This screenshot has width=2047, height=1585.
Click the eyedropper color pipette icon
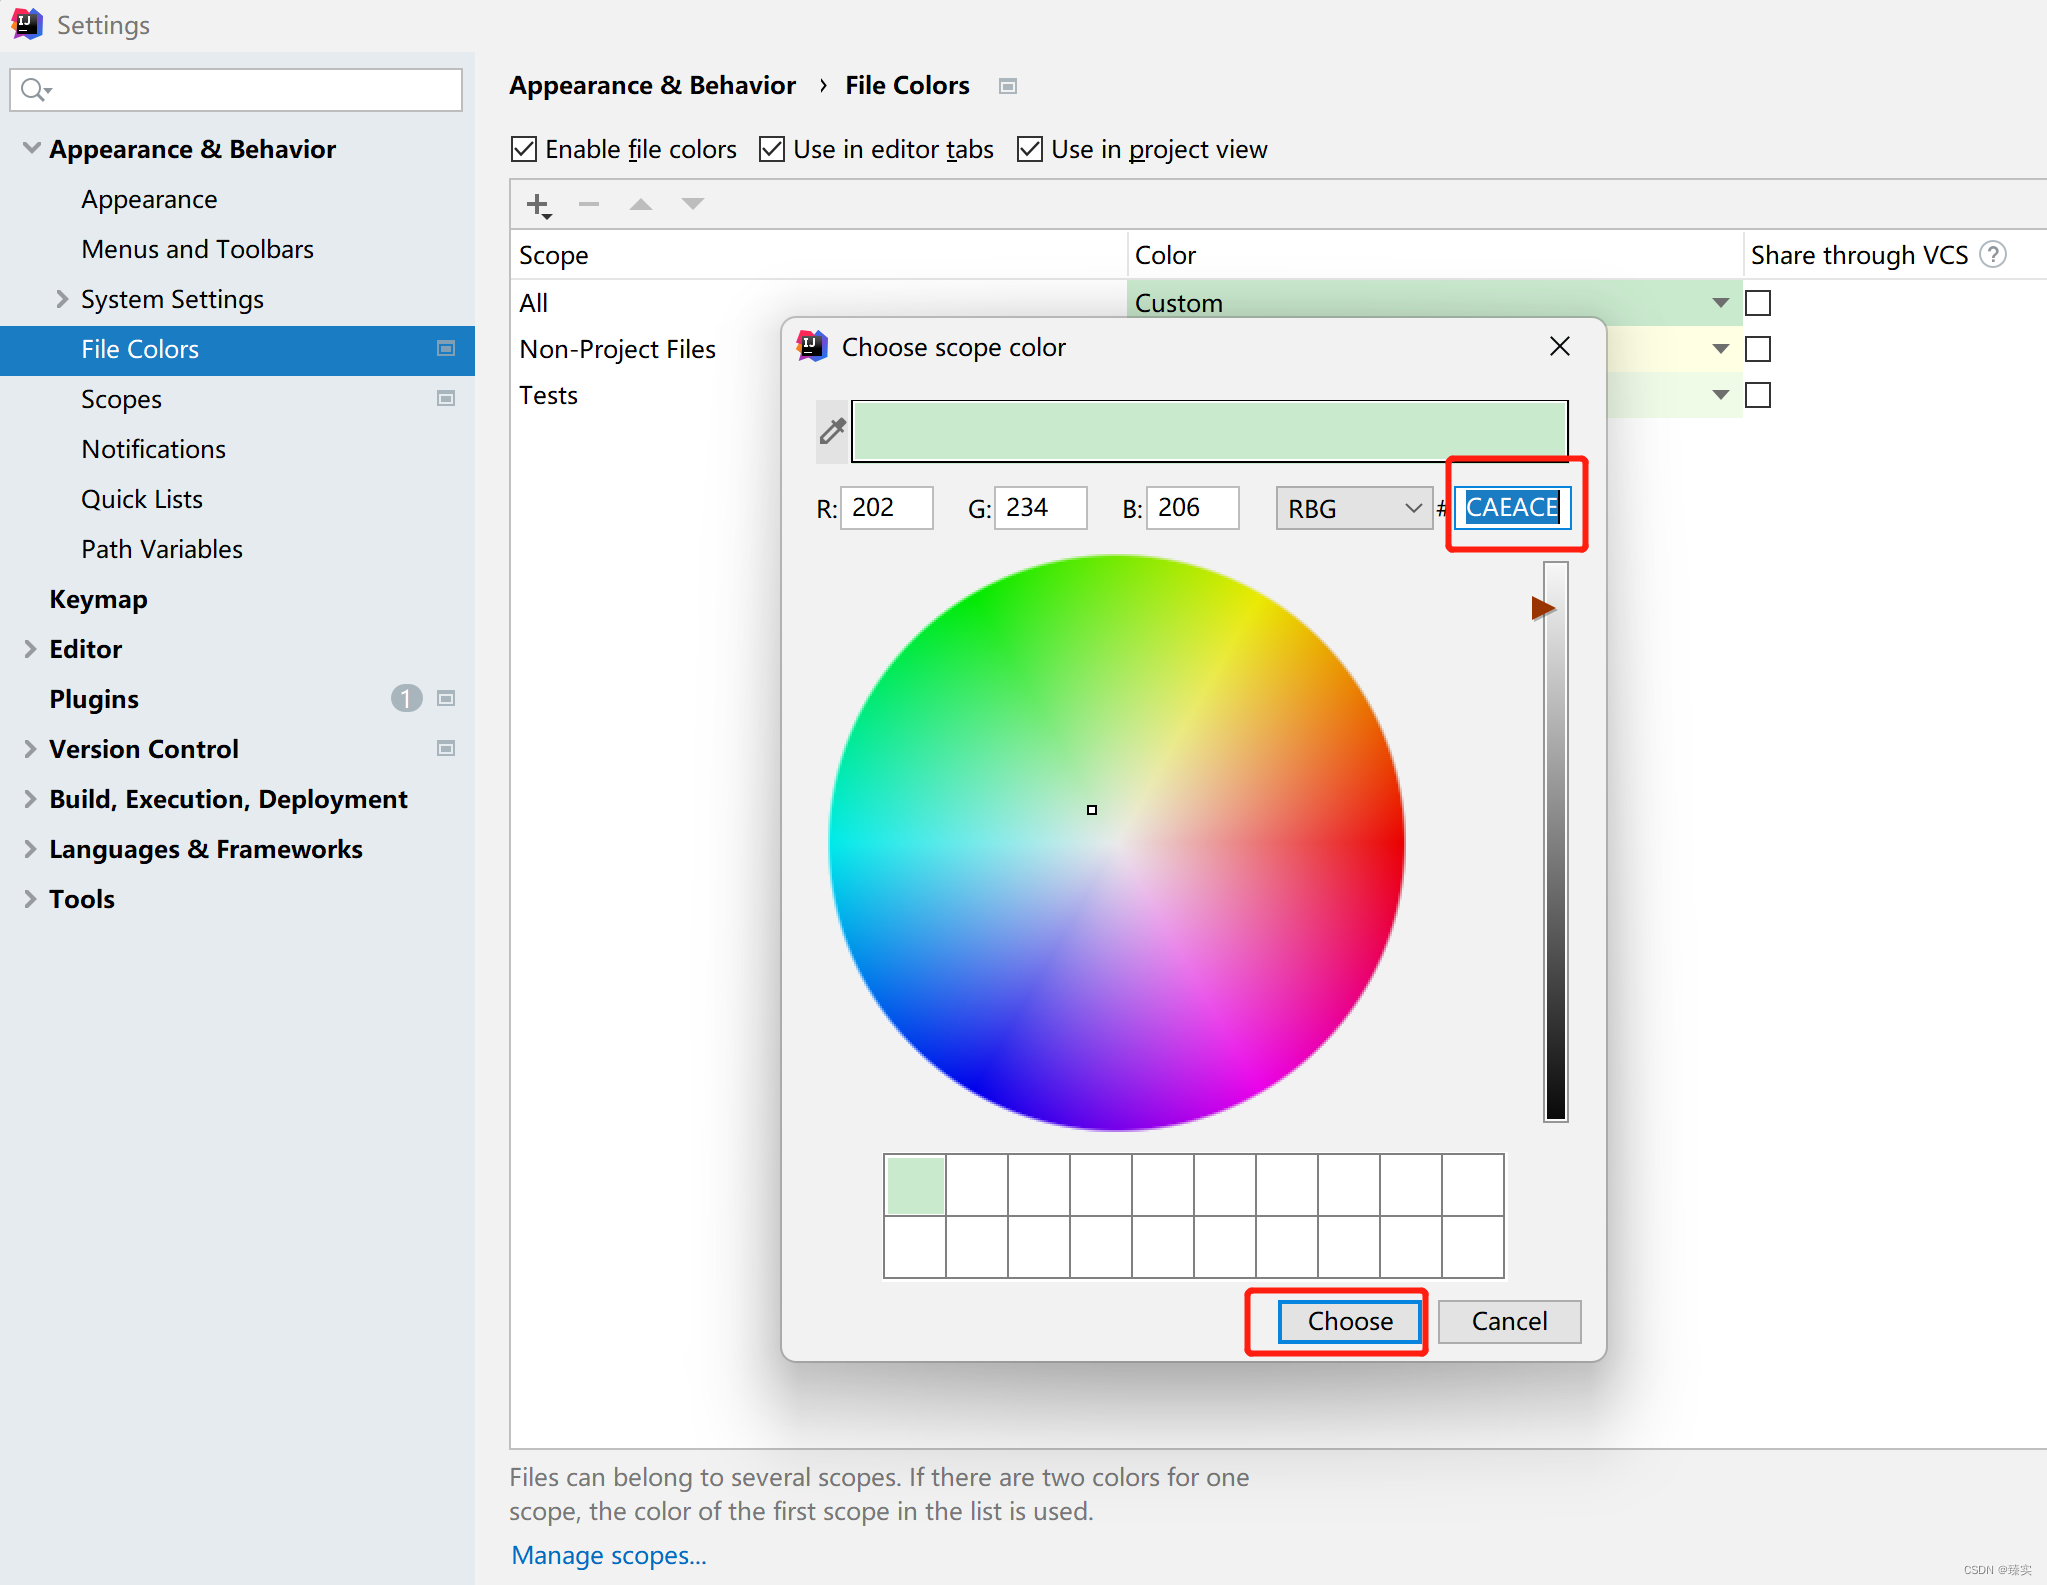tap(832, 431)
